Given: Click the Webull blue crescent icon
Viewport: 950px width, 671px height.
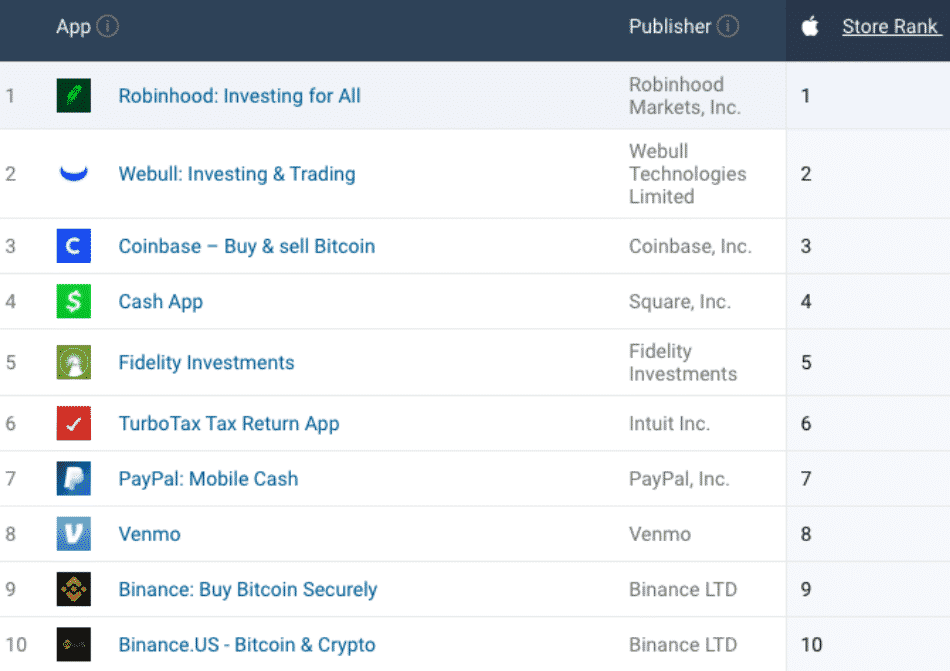Looking at the screenshot, I should click(x=73, y=174).
